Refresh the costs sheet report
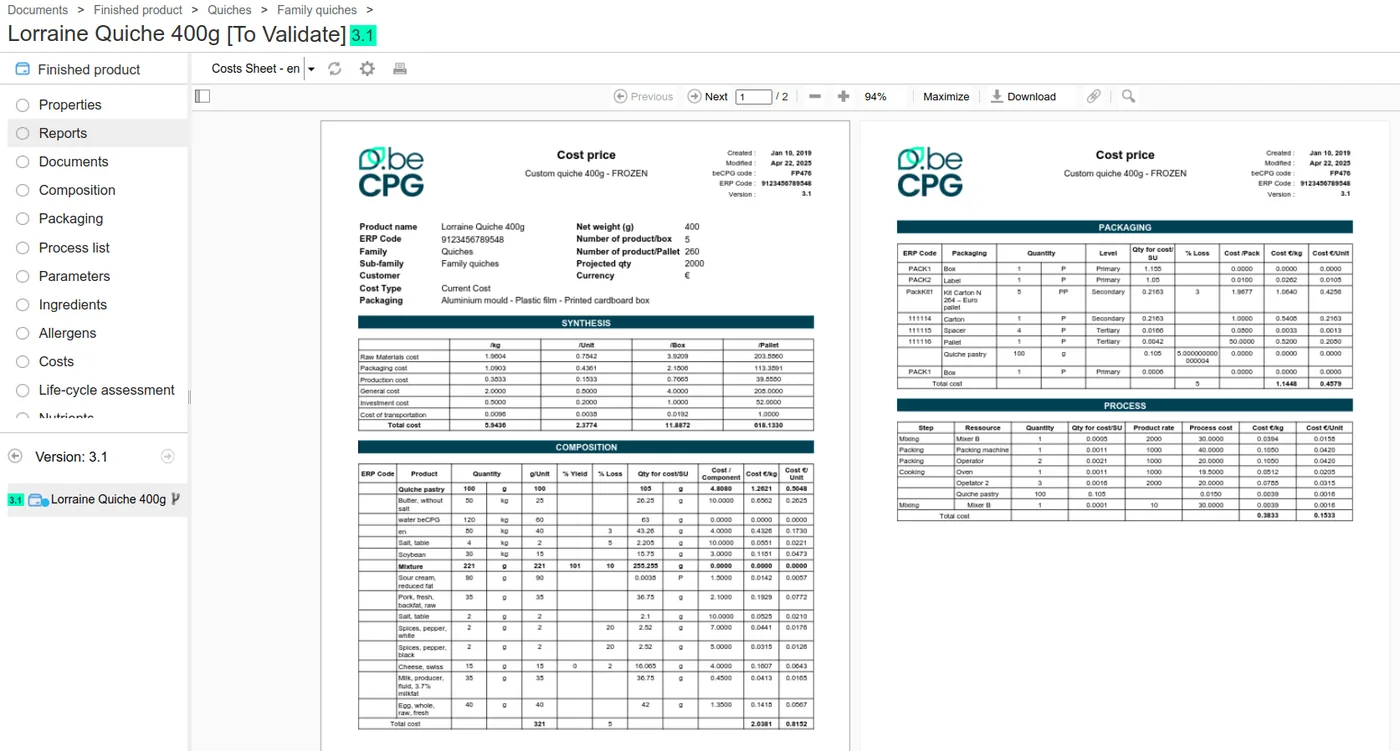Image resolution: width=1400 pixels, height=751 pixels. tap(335, 69)
